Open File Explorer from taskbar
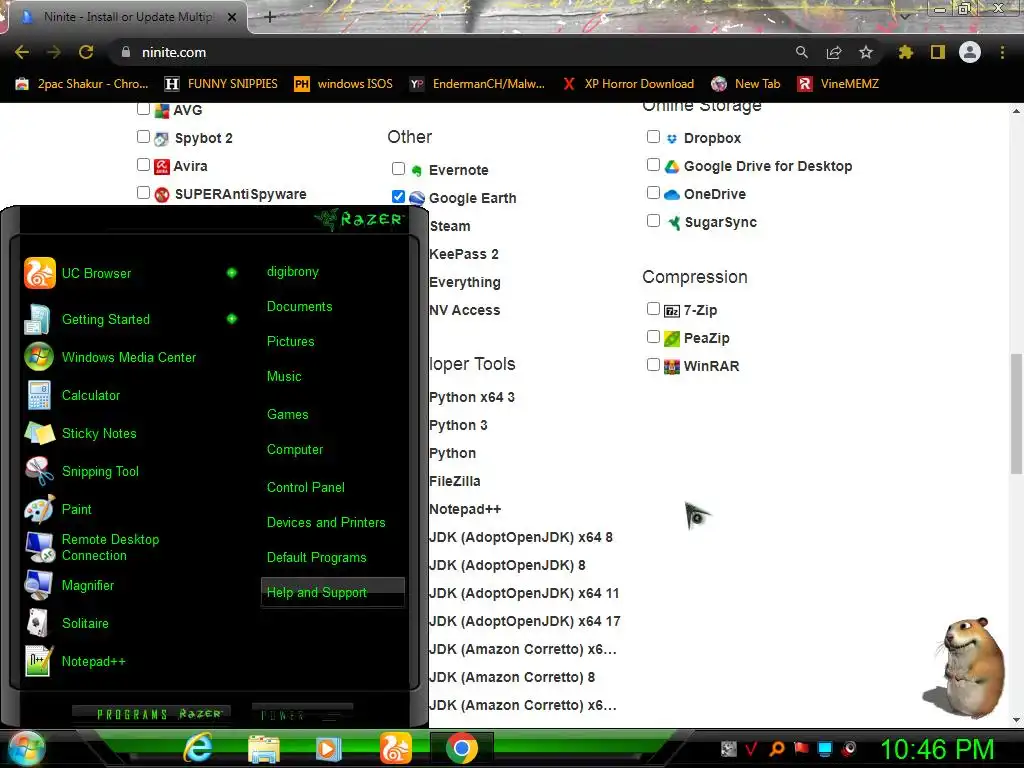This screenshot has height=768, width=1024. (x=263, y=748)
